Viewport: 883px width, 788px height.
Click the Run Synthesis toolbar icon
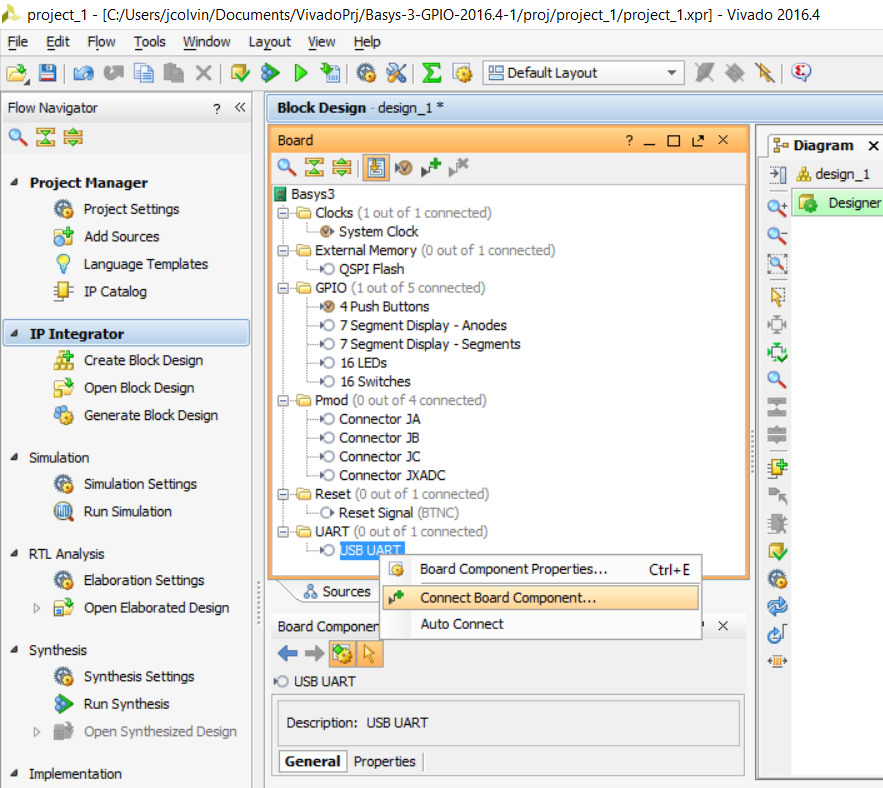(x=270, y=73)
